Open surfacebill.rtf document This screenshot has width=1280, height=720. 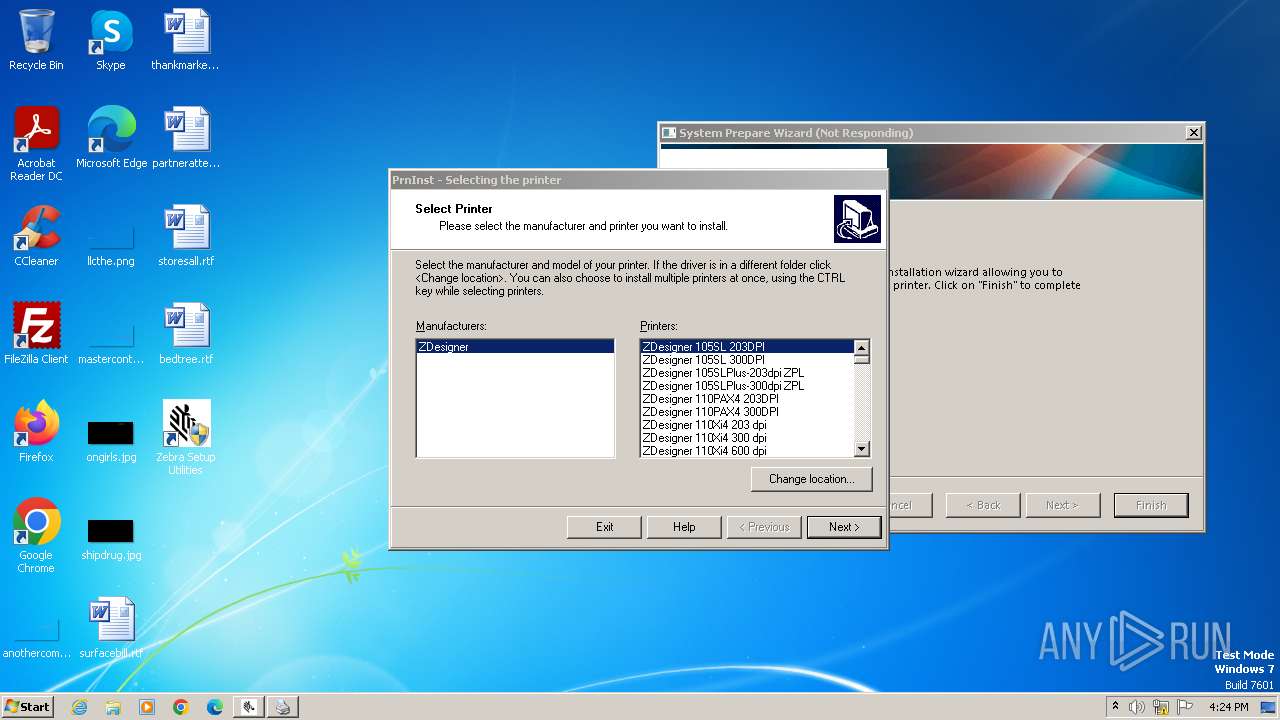[111, 628]
